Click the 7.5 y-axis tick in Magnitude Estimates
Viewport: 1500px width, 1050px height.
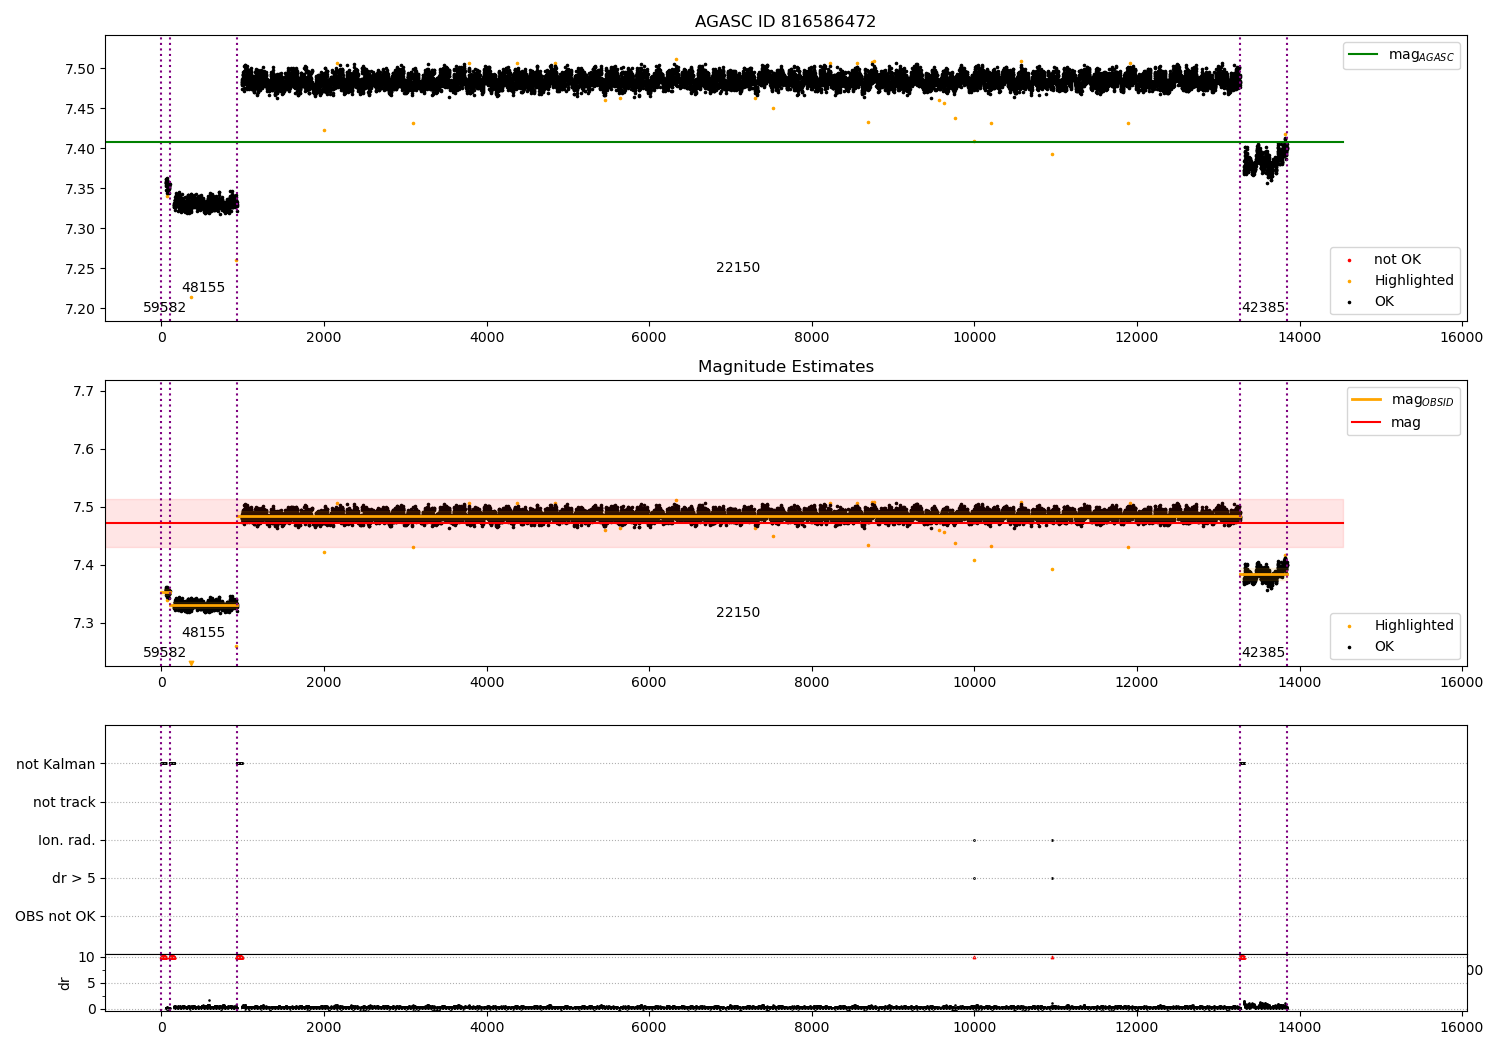click(x=85, y=507)
